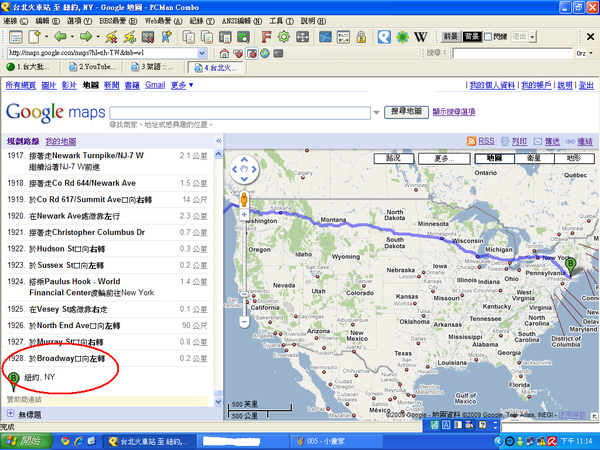The width and height of the screenshot is (600, 450).
Task: Open the 更多... layers dropdown on the map
Action: pyautogui.click(x=444, y=158)
